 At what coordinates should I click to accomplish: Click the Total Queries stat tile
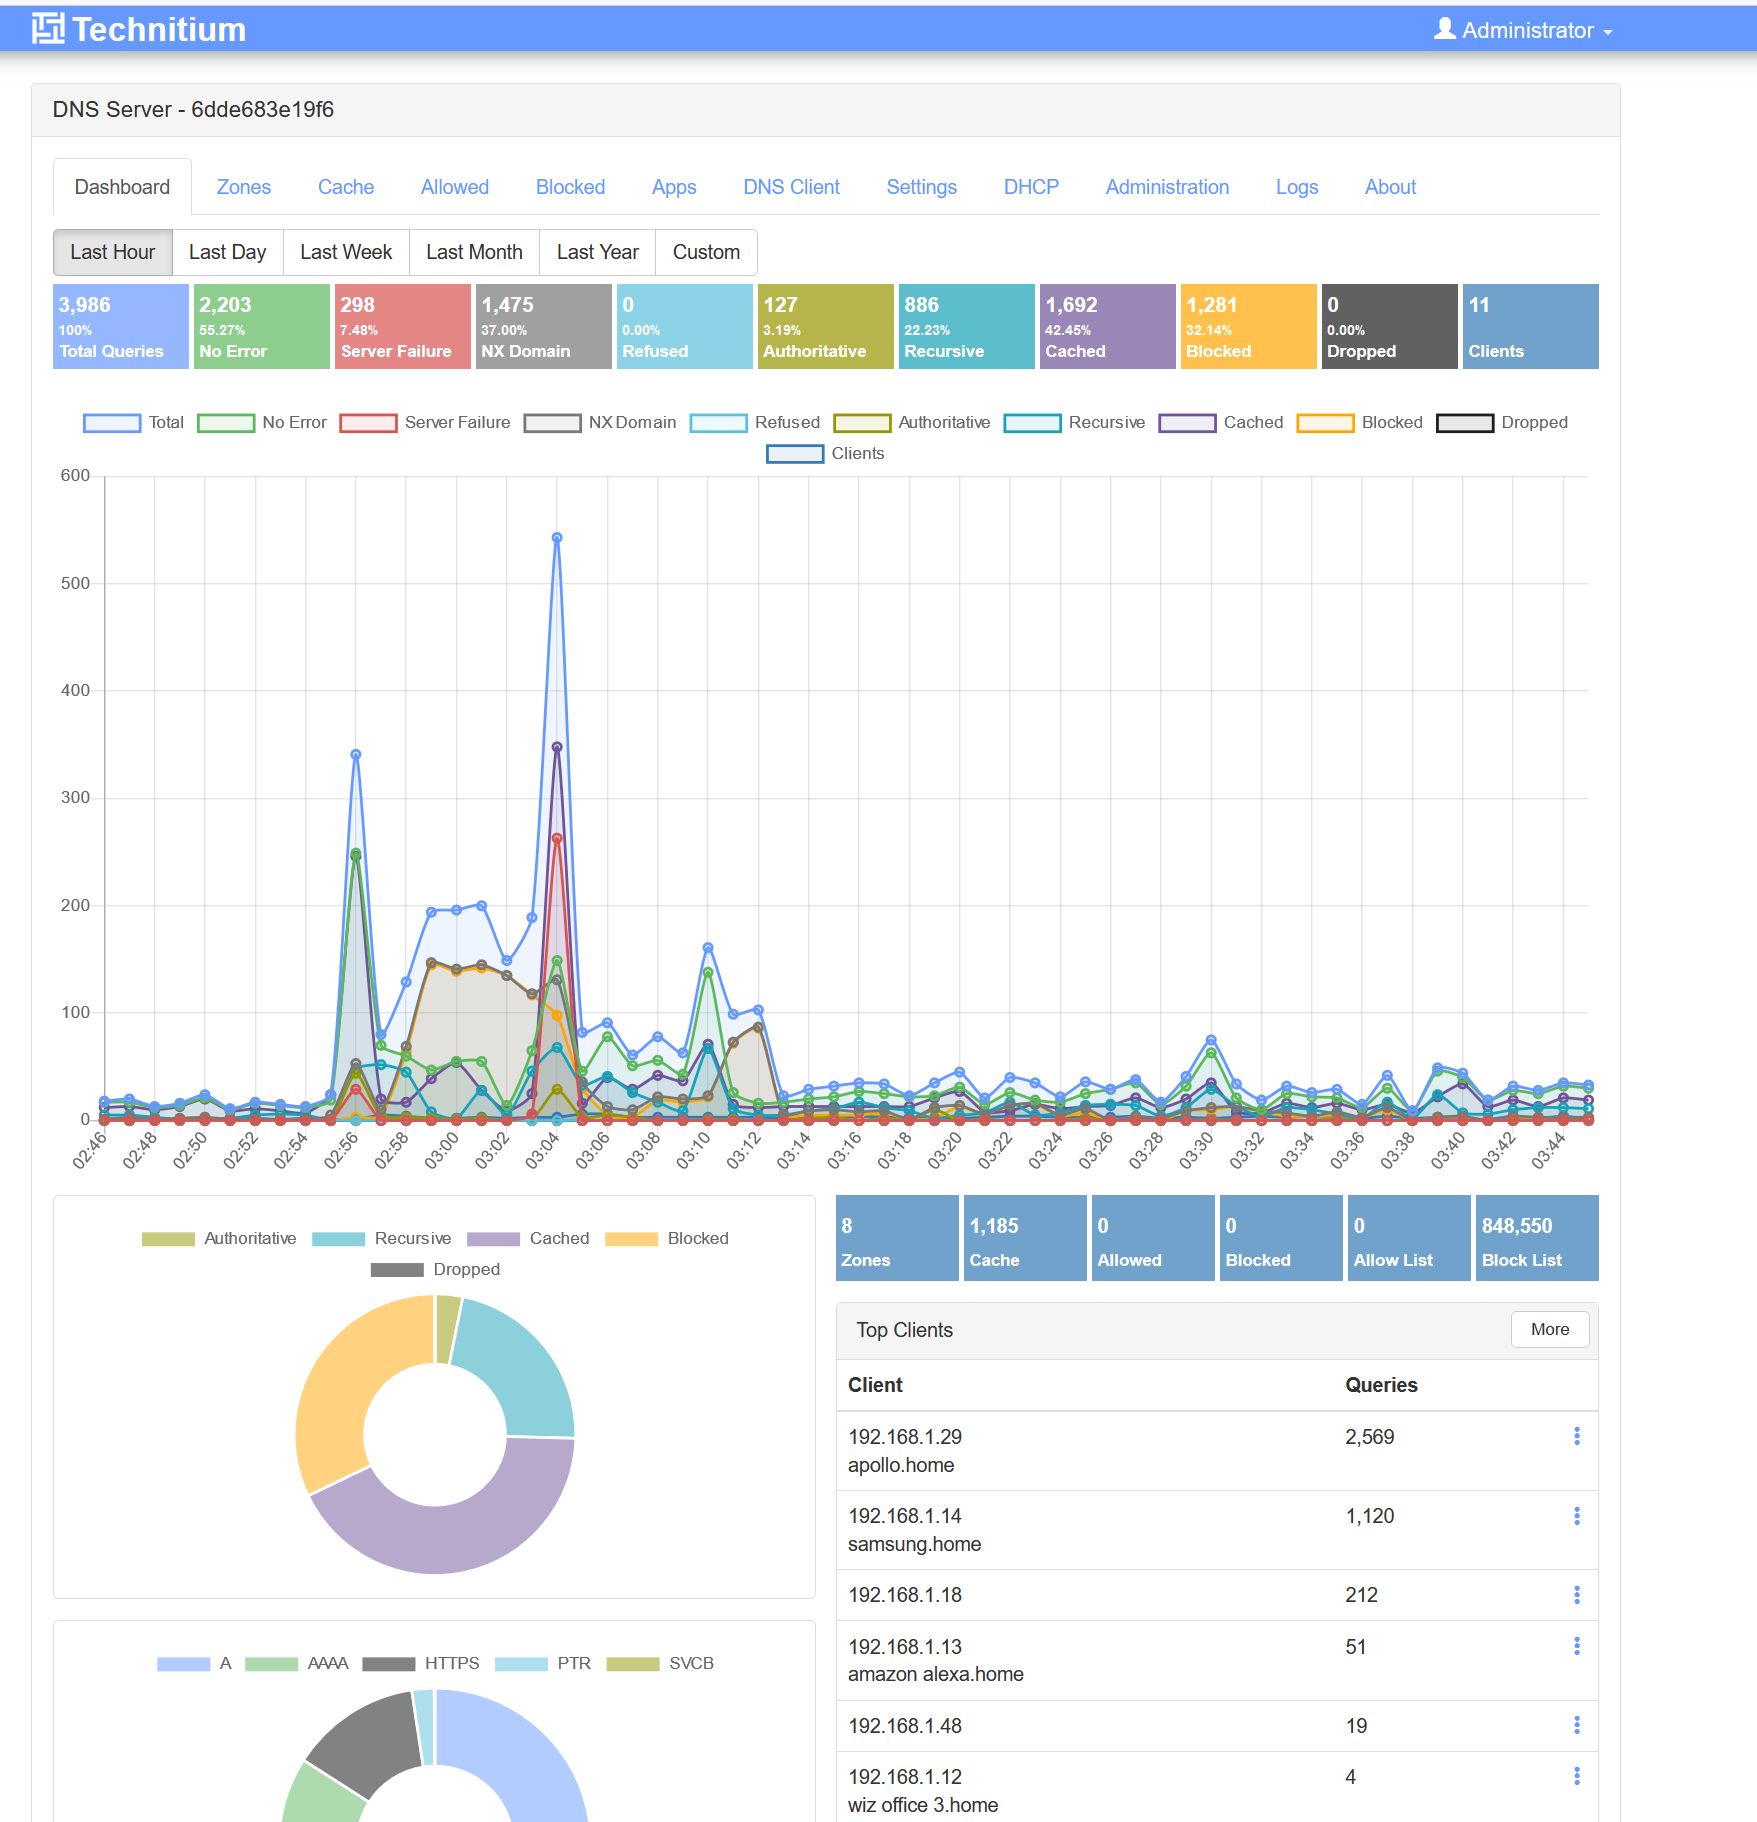(121, 327)
